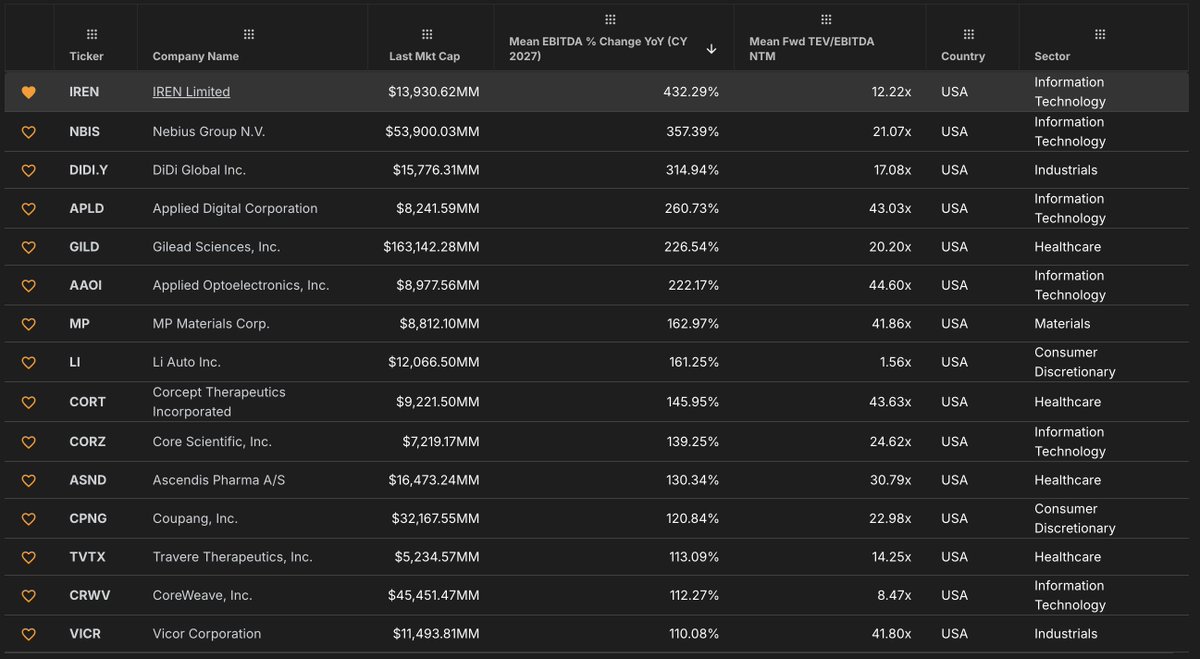Favorite NBIS with its heart icon

pos(28,132)
